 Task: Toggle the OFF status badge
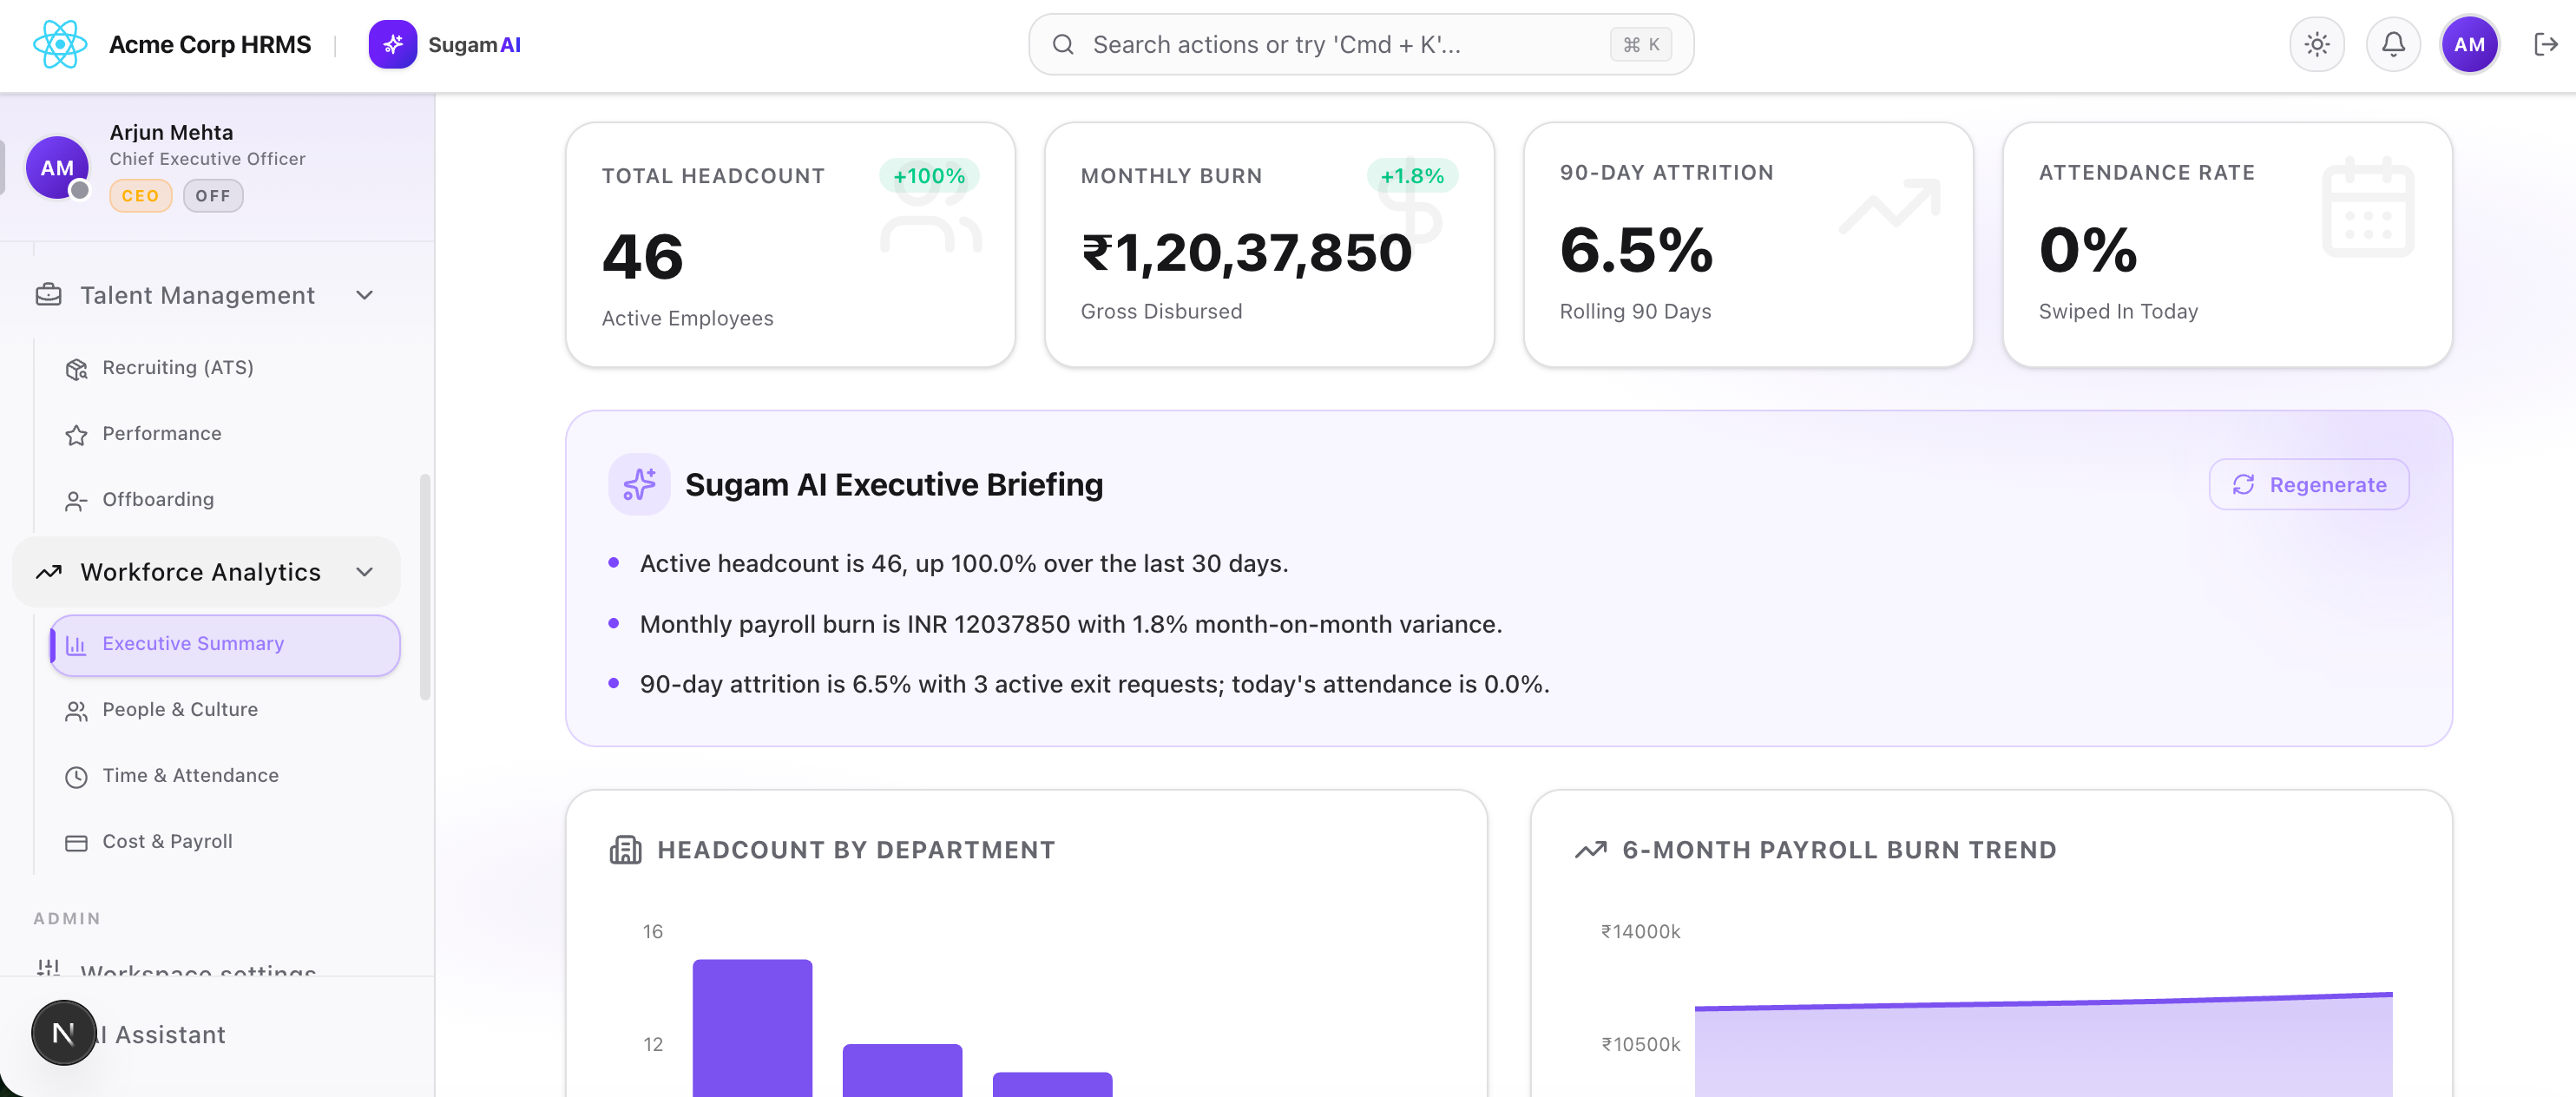coord(213,196)
